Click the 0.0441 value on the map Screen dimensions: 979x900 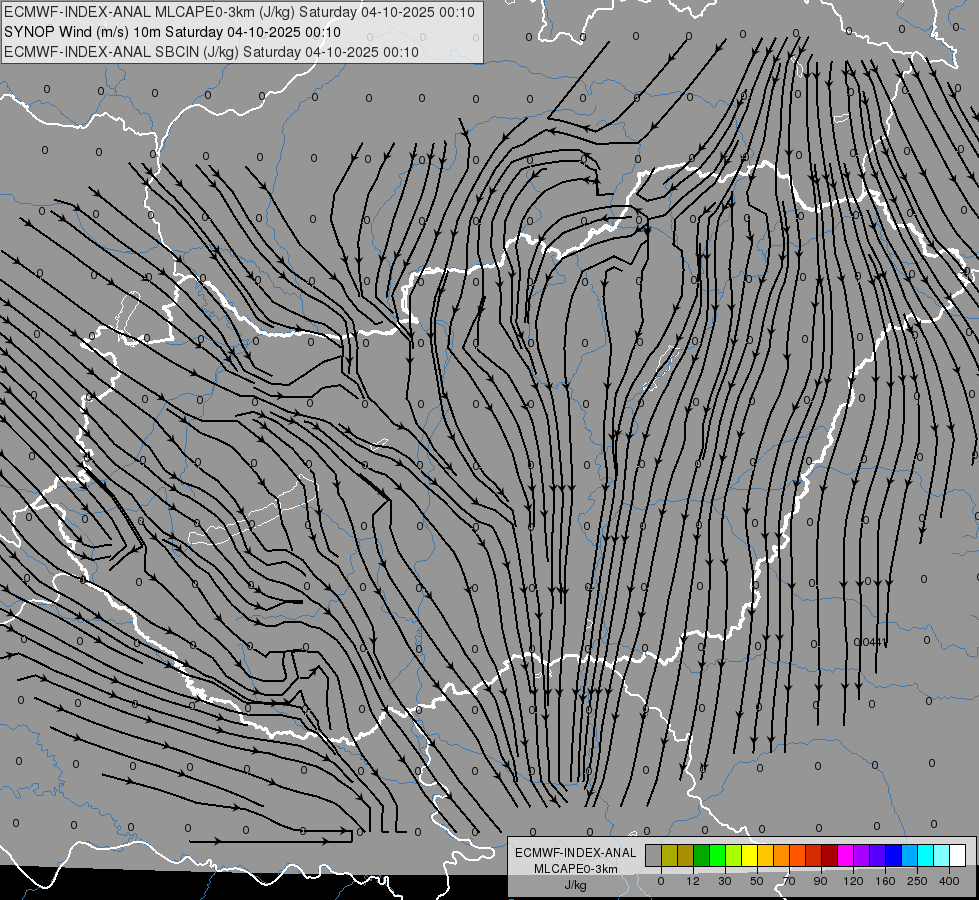(x=870, y=642)
